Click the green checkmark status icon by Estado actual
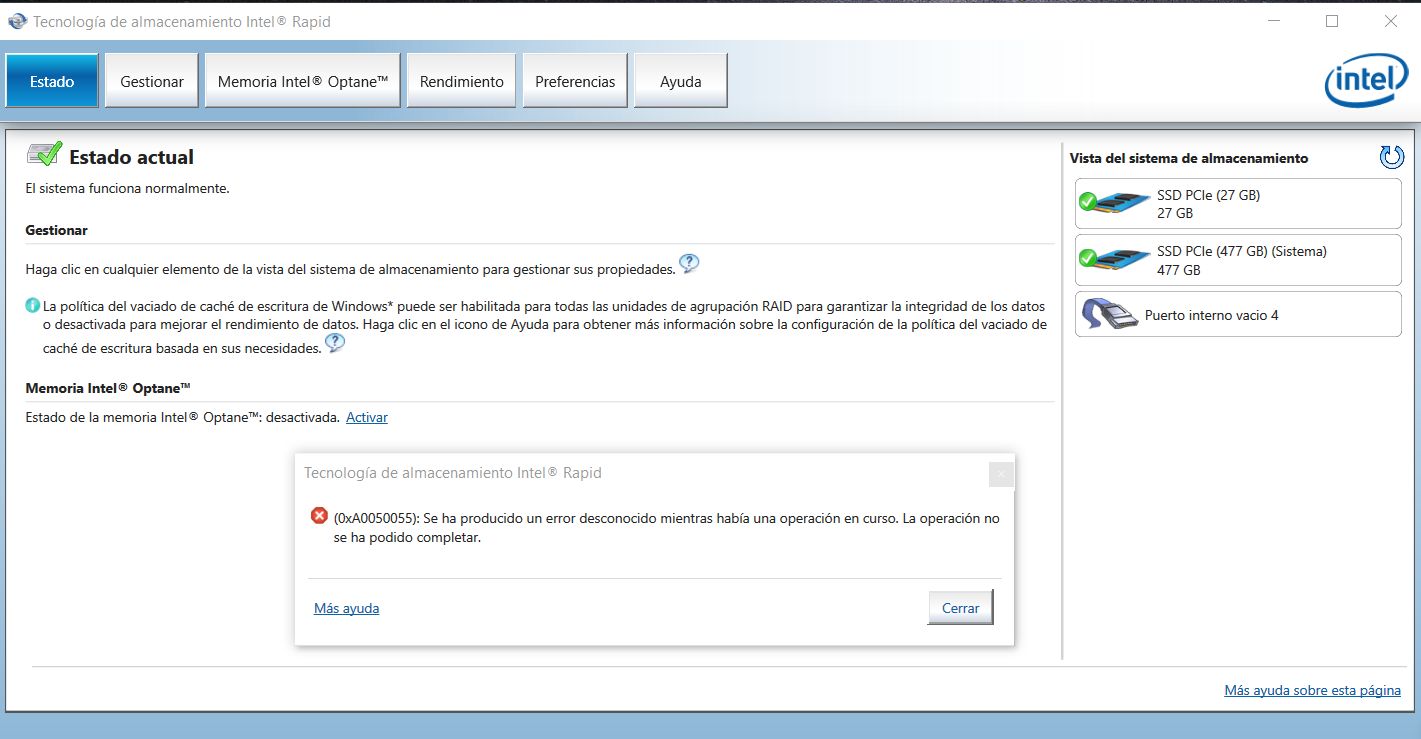1421x739 pixels. click(x=44, y=155)
